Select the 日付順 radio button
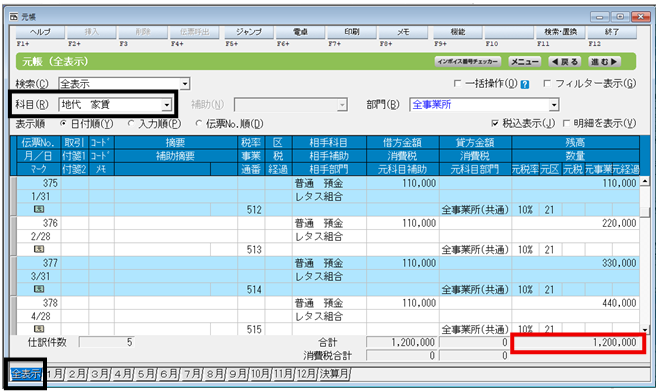 tap(63, 123)
